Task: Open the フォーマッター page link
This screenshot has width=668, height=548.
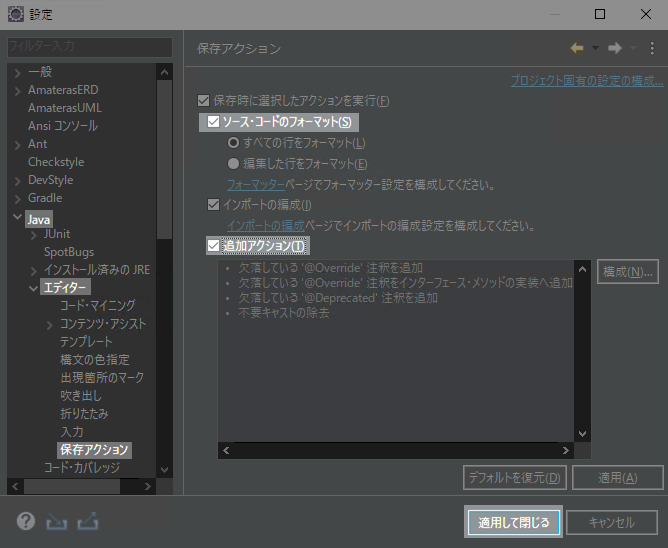Action: coord(256,185)
